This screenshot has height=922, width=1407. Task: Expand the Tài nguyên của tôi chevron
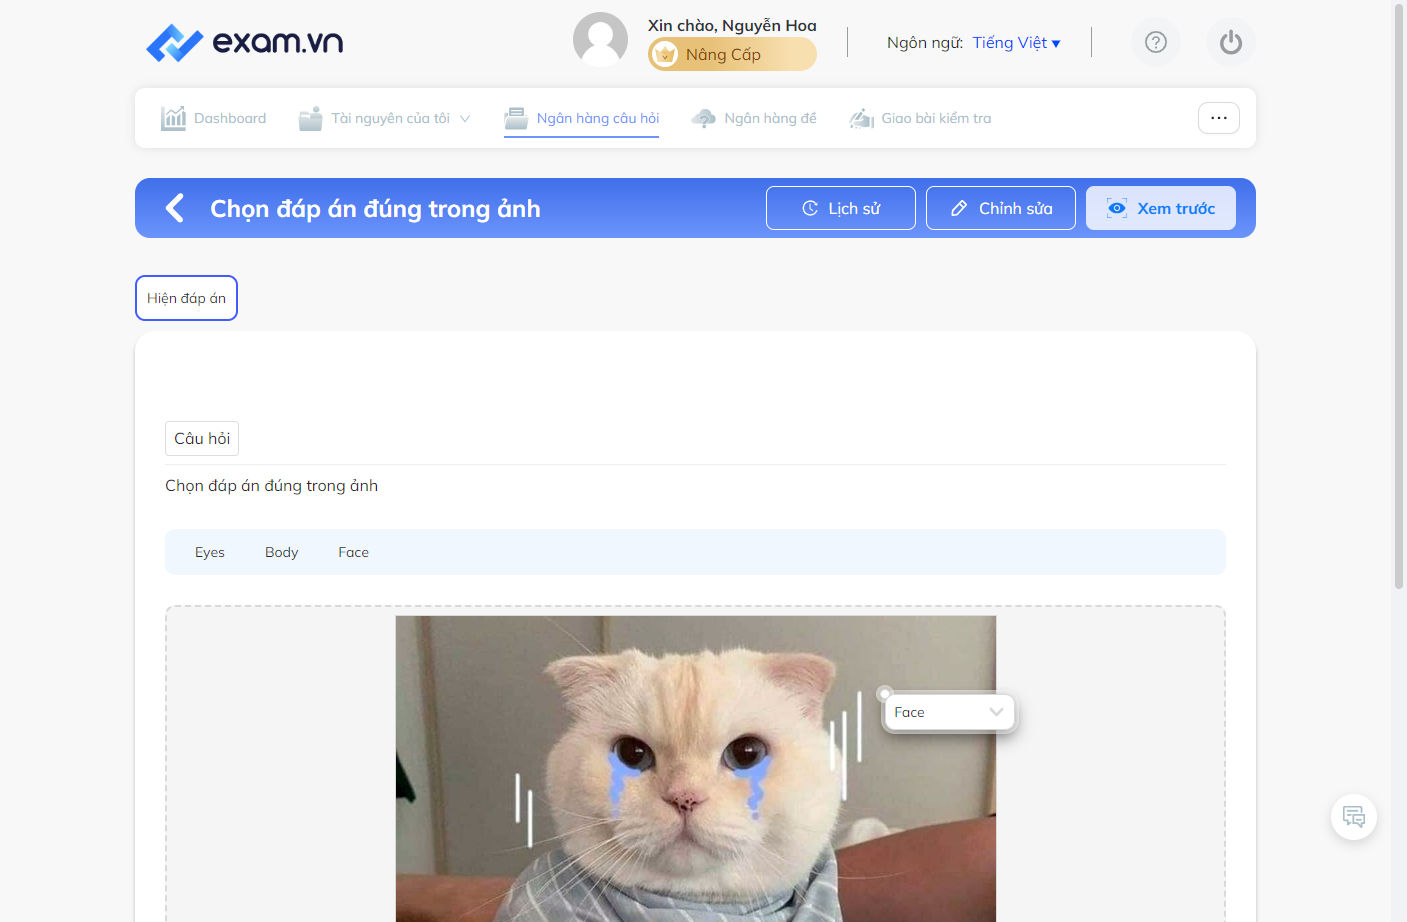coord(465,118)
